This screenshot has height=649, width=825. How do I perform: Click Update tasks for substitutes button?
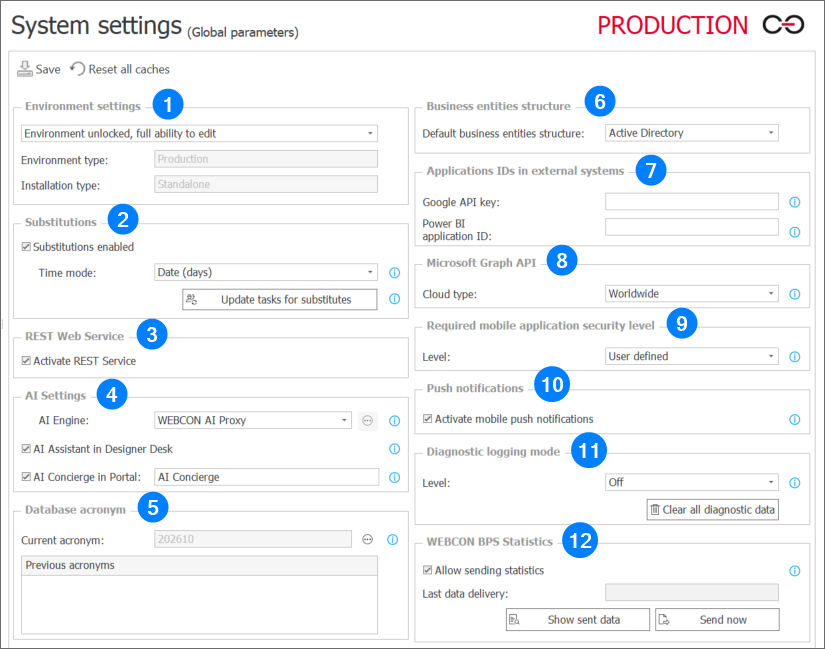point(279,299)
